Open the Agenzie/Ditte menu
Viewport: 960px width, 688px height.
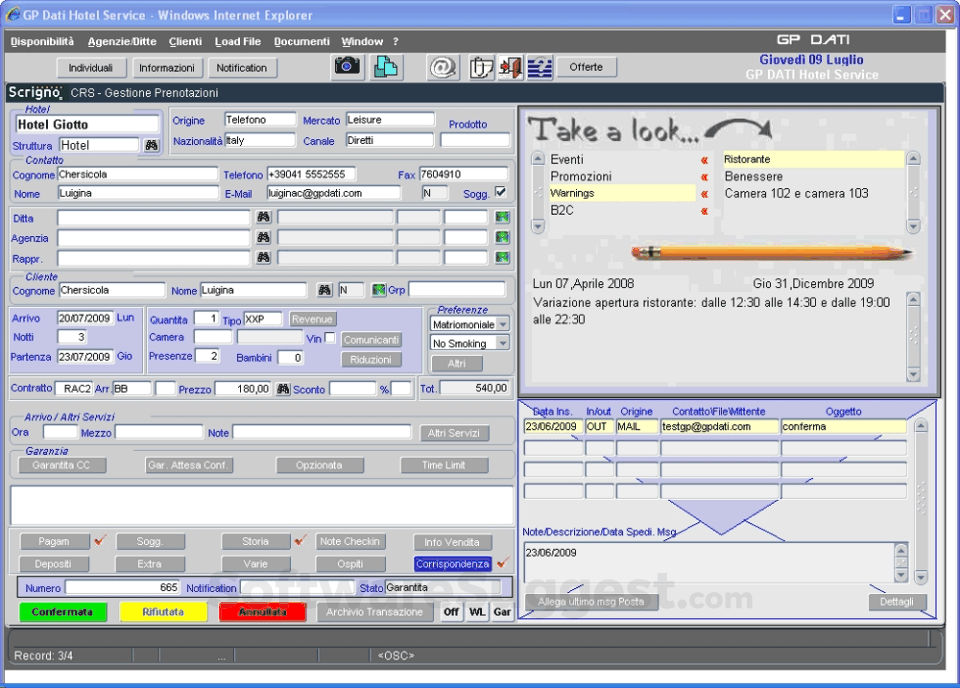tap(122, 41)
